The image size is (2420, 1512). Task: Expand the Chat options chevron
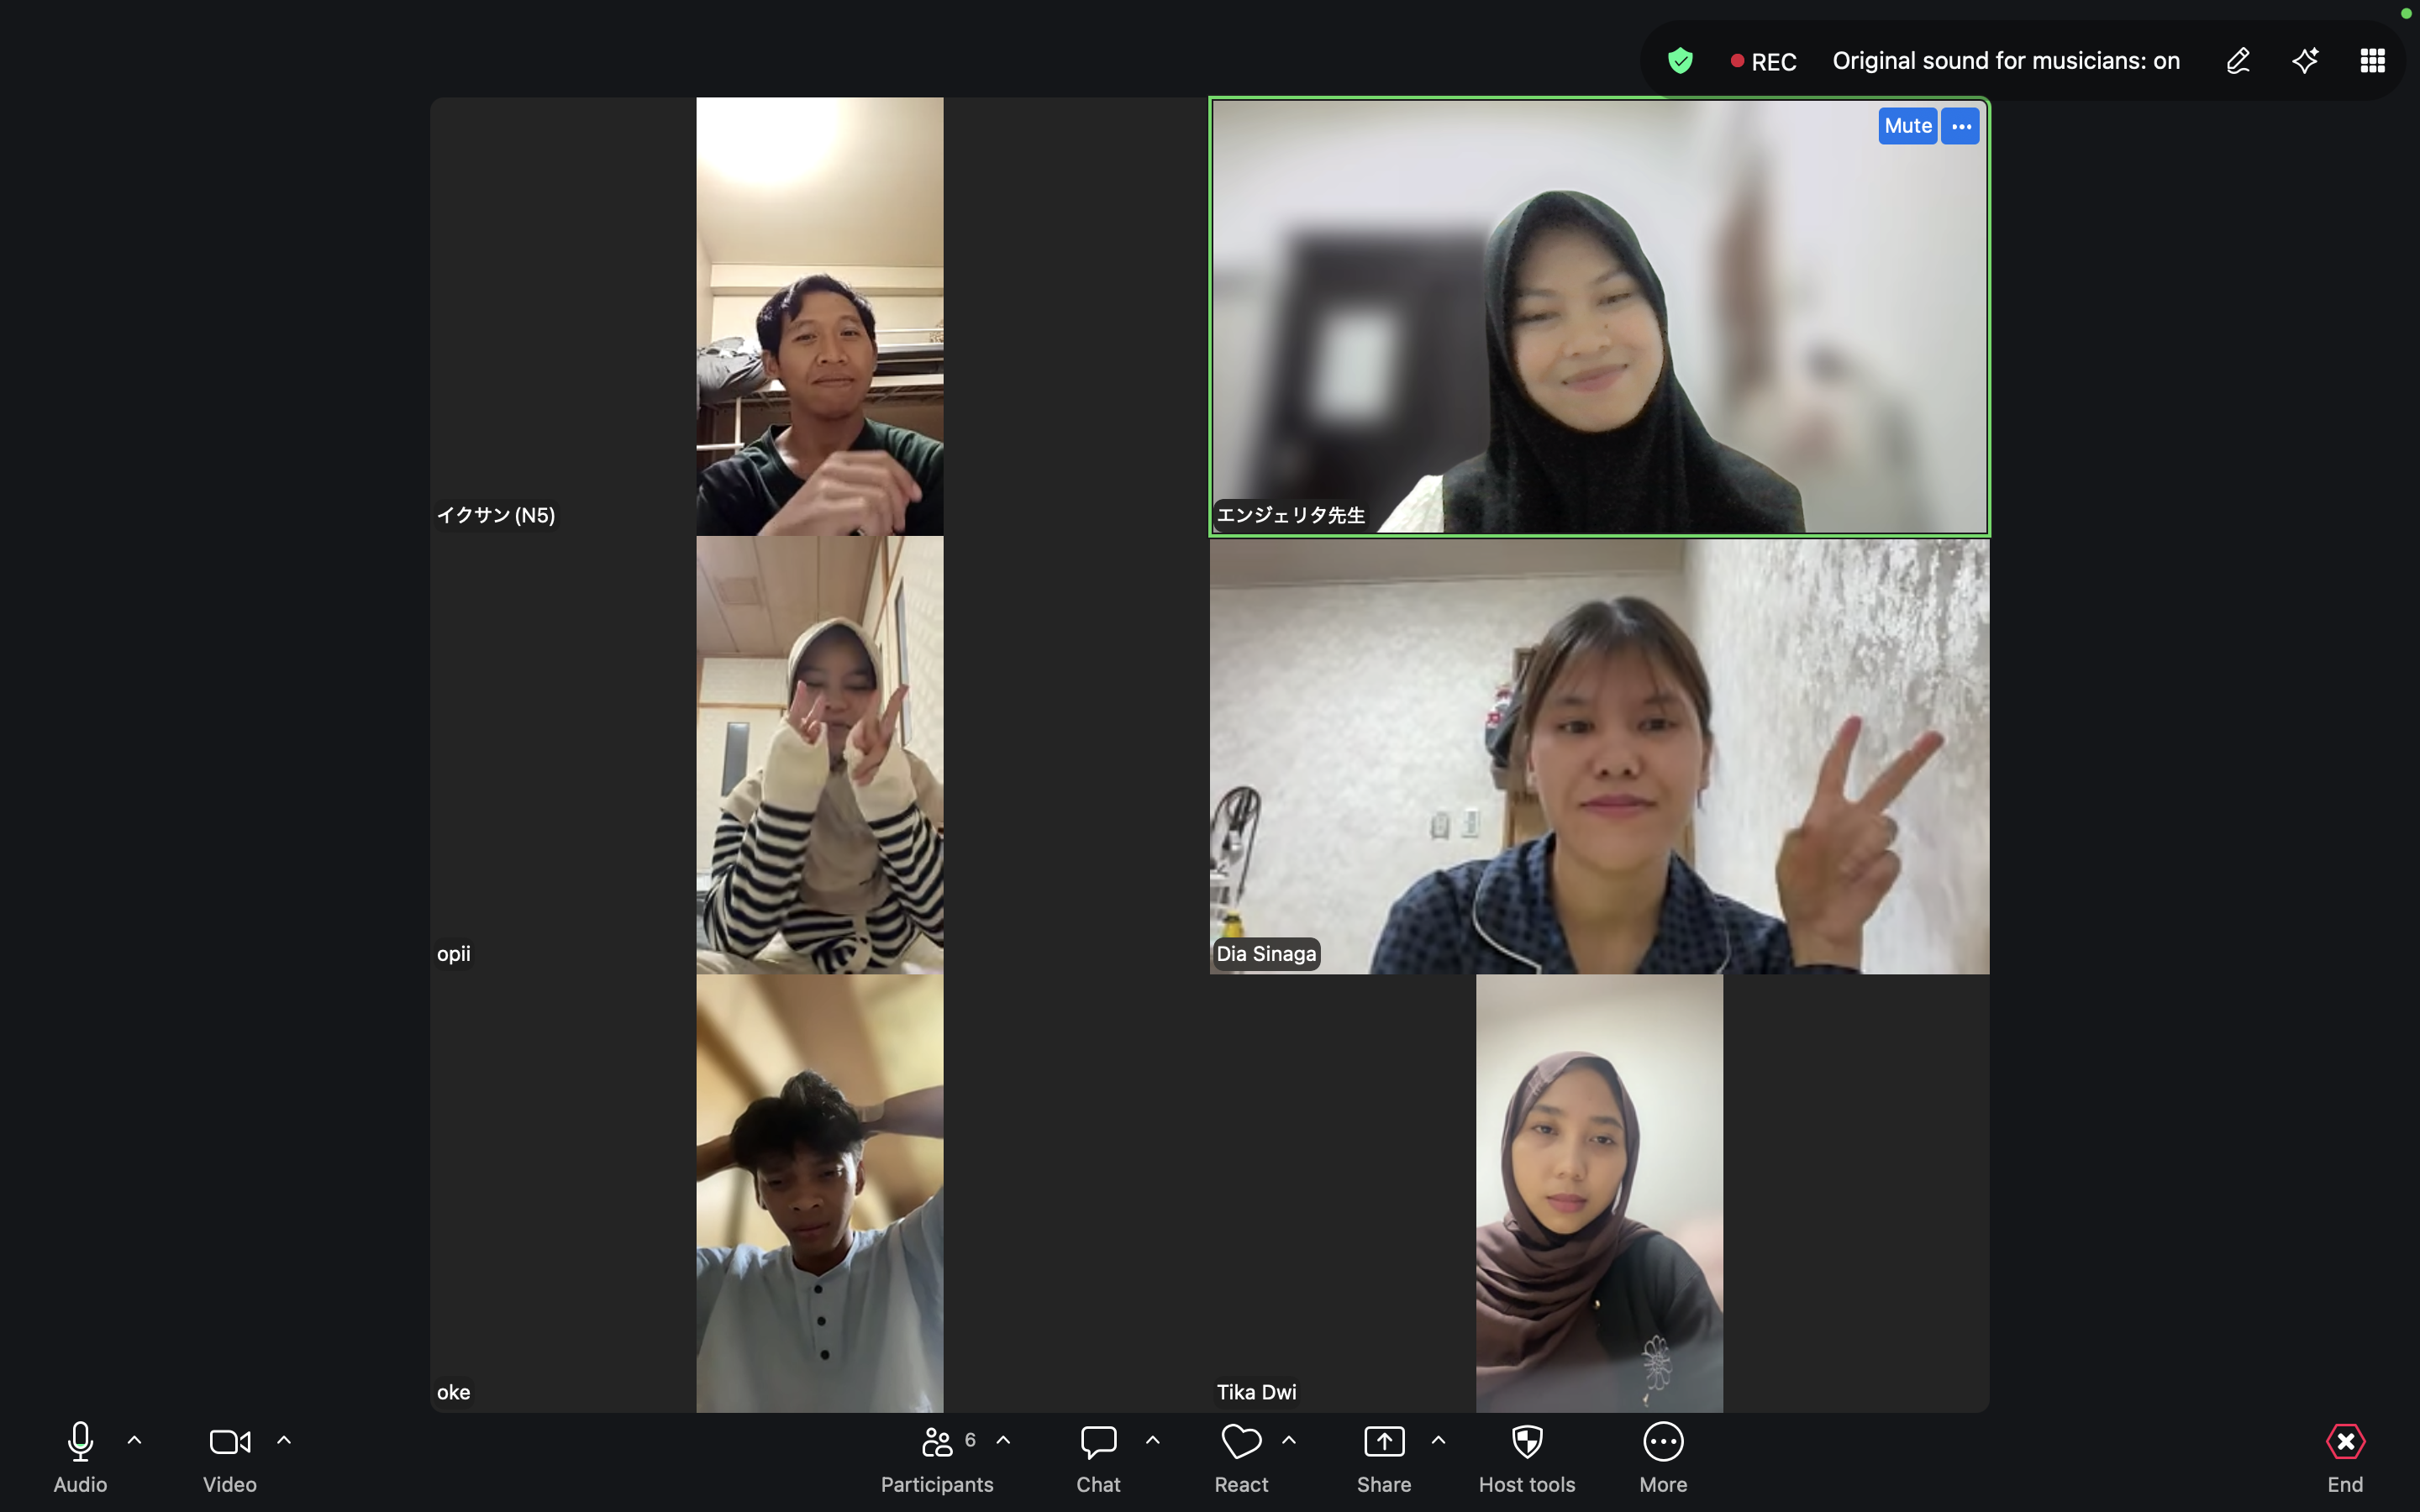1153,1440
